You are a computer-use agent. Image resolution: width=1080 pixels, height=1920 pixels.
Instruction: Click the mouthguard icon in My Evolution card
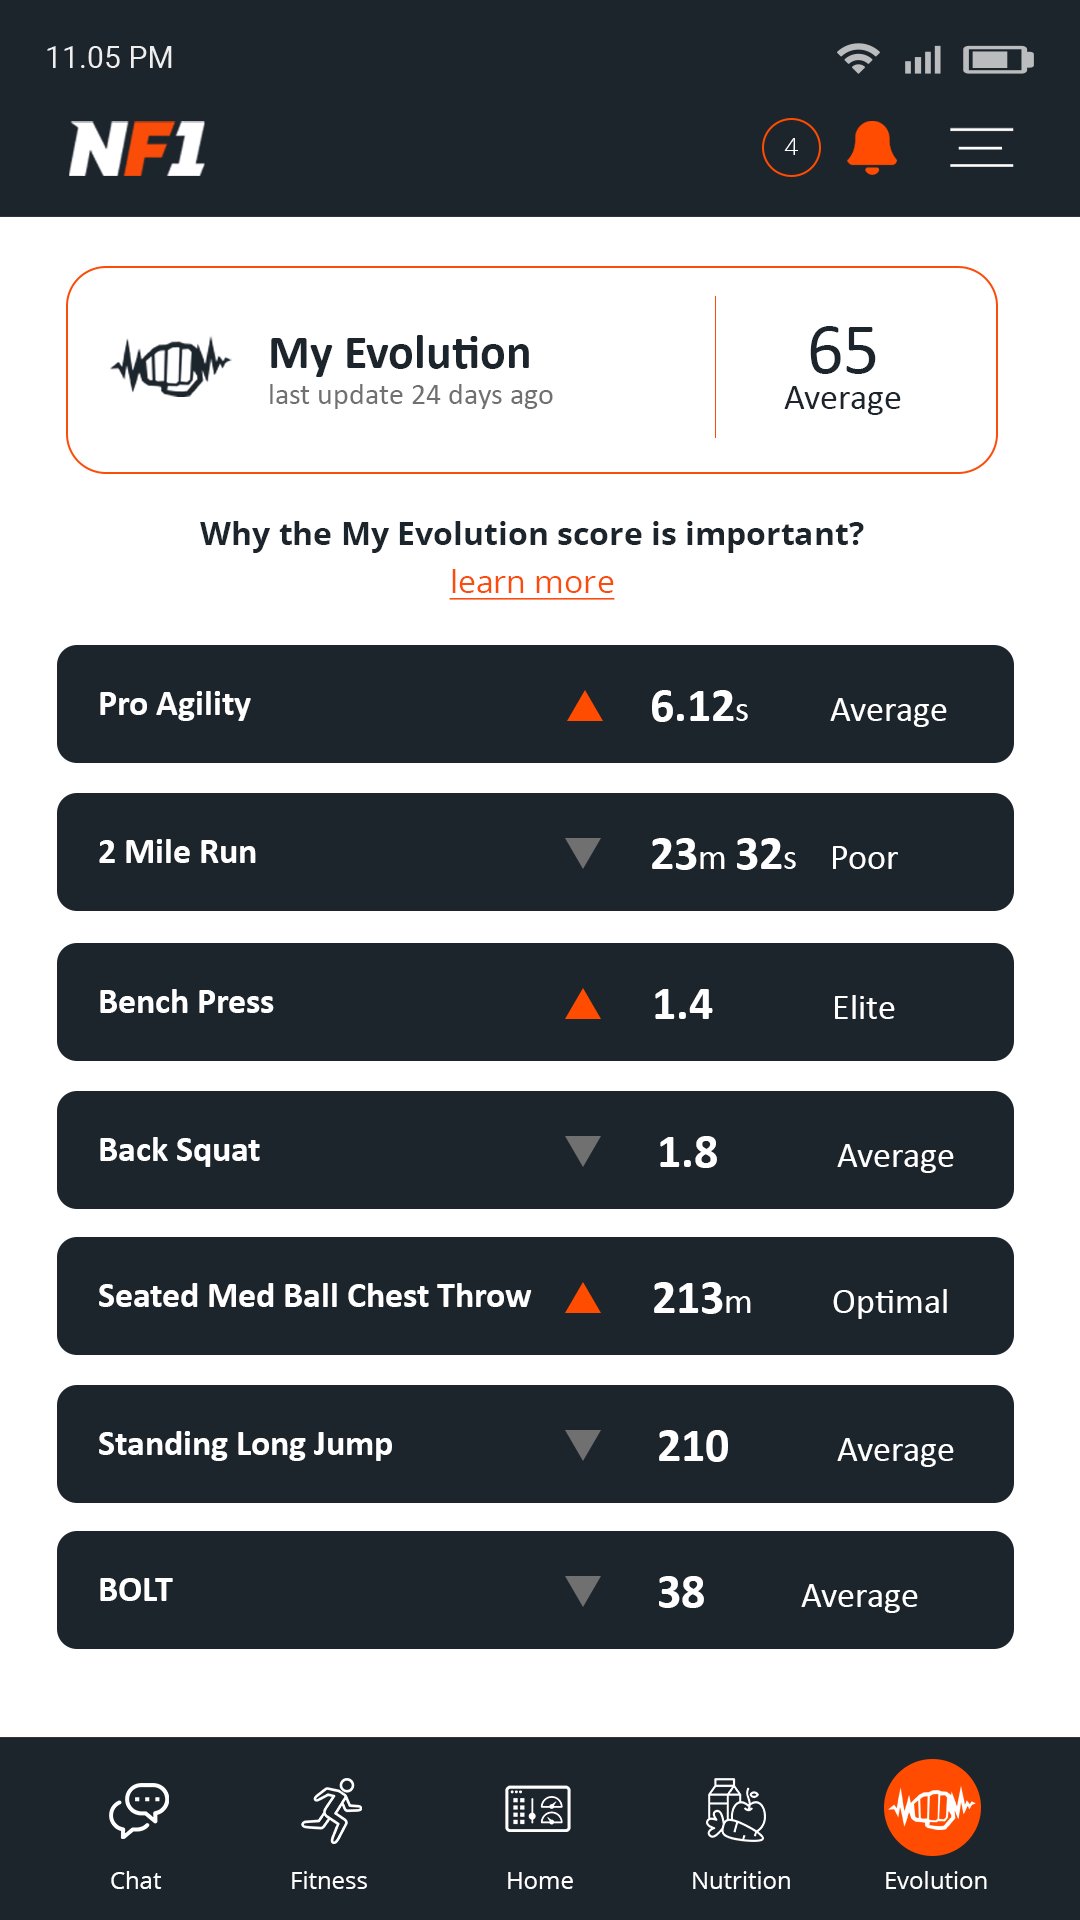(171, 367)
